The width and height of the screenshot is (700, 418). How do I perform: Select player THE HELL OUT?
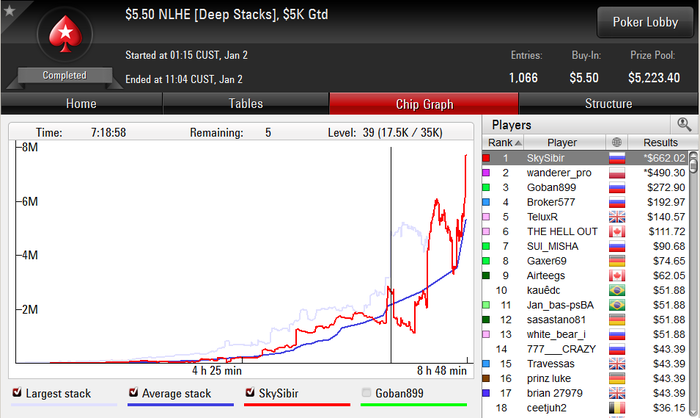[585, 232]
